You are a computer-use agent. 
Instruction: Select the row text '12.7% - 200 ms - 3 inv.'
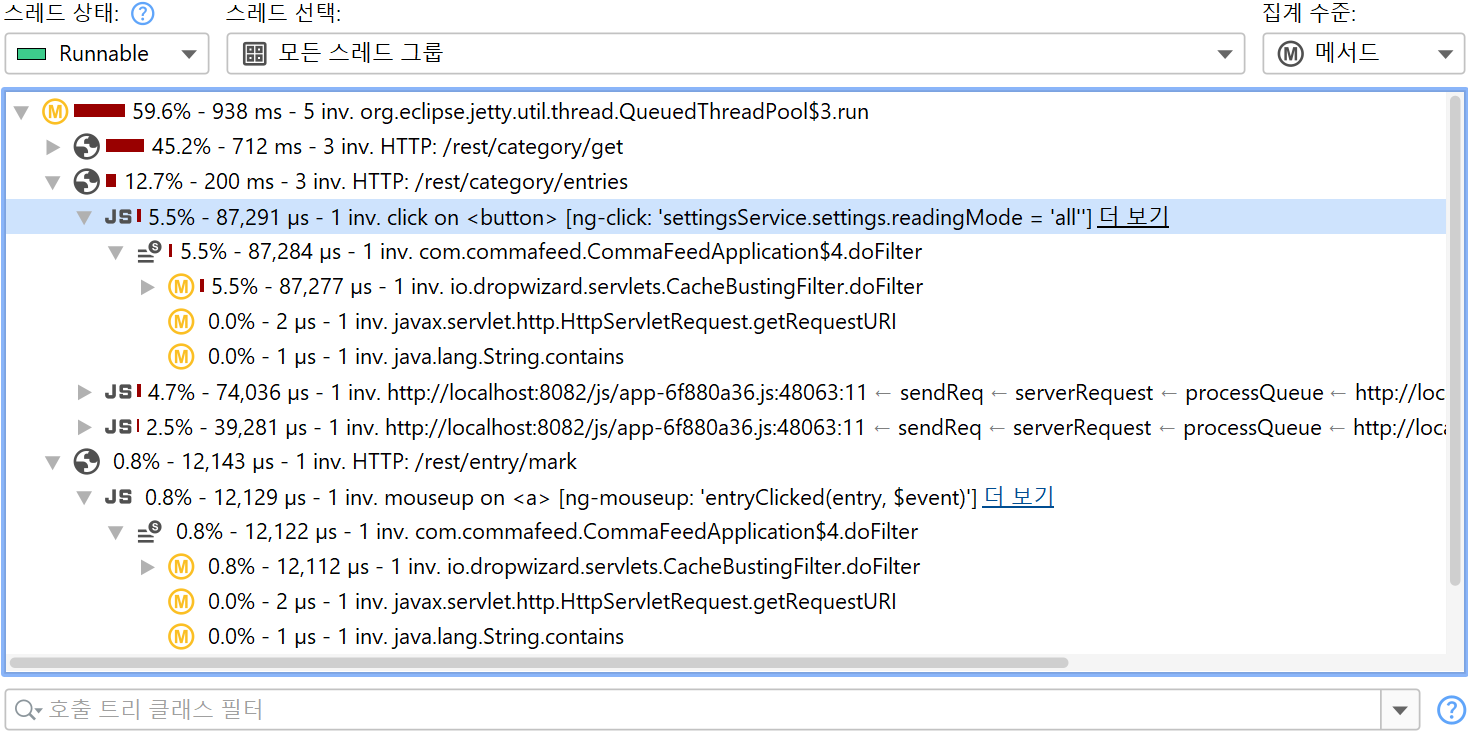[x=236, y=182]
